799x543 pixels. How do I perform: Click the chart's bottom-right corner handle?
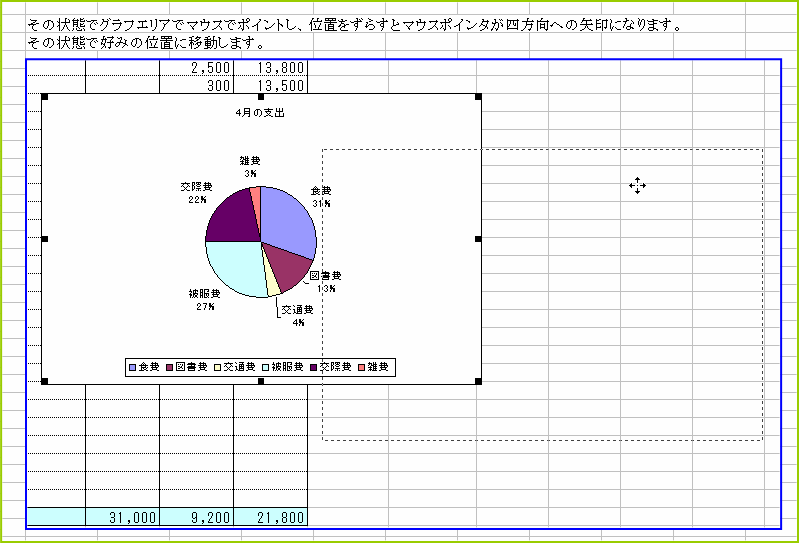478,381
